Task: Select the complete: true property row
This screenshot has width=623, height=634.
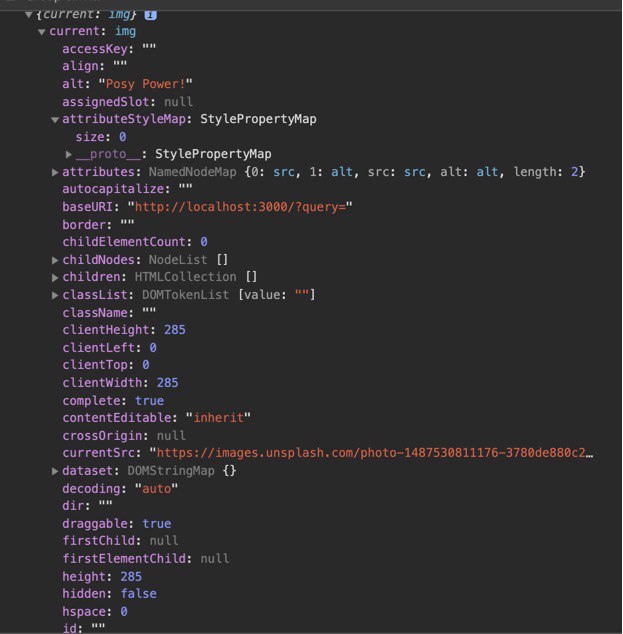Action: point(113,401)
